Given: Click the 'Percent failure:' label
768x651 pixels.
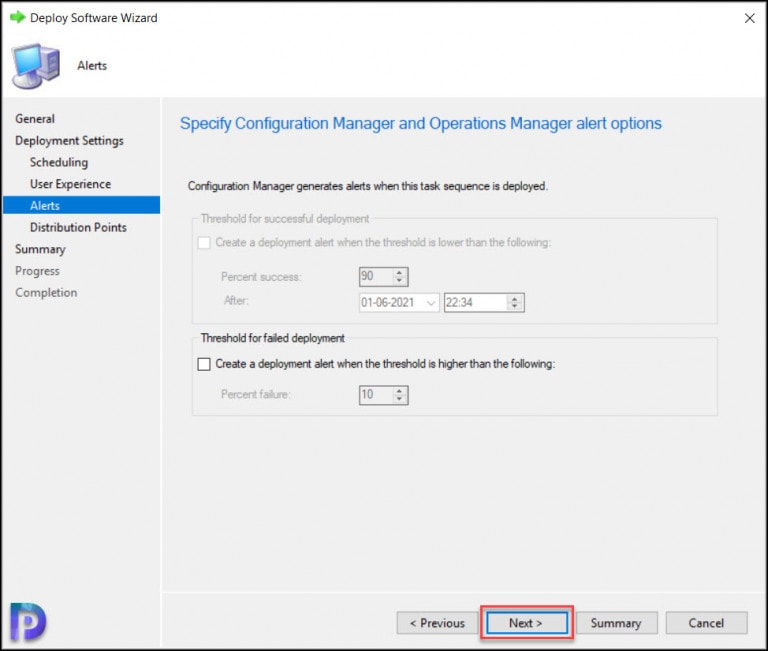Looking at the screenshot, I should 256,394.
